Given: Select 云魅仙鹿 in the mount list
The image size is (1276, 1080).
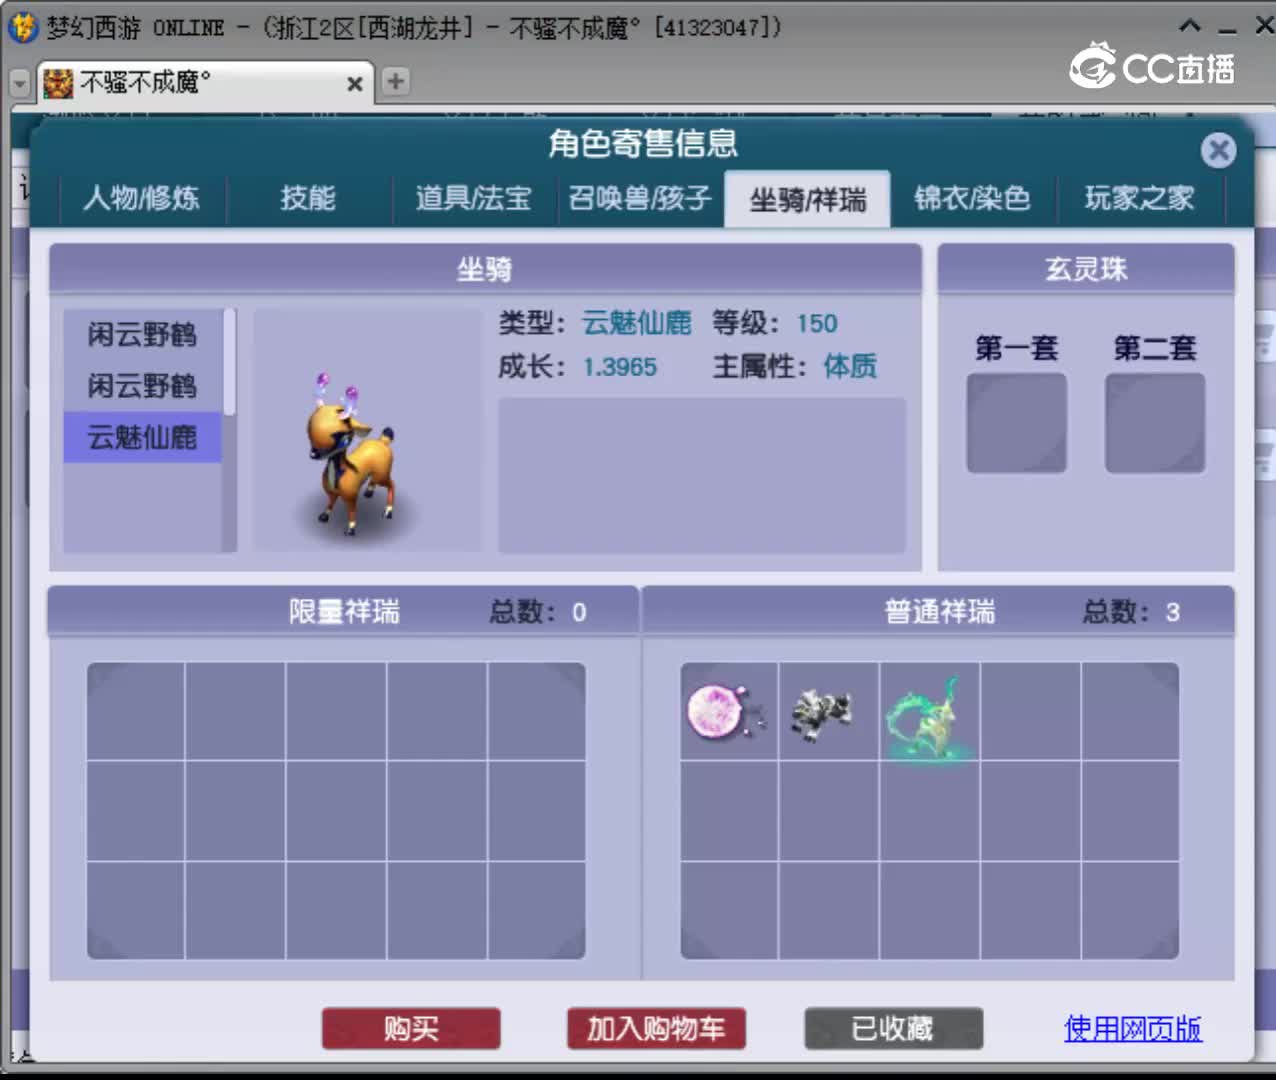Looking at the screenshot, I should tap(142, 437).
